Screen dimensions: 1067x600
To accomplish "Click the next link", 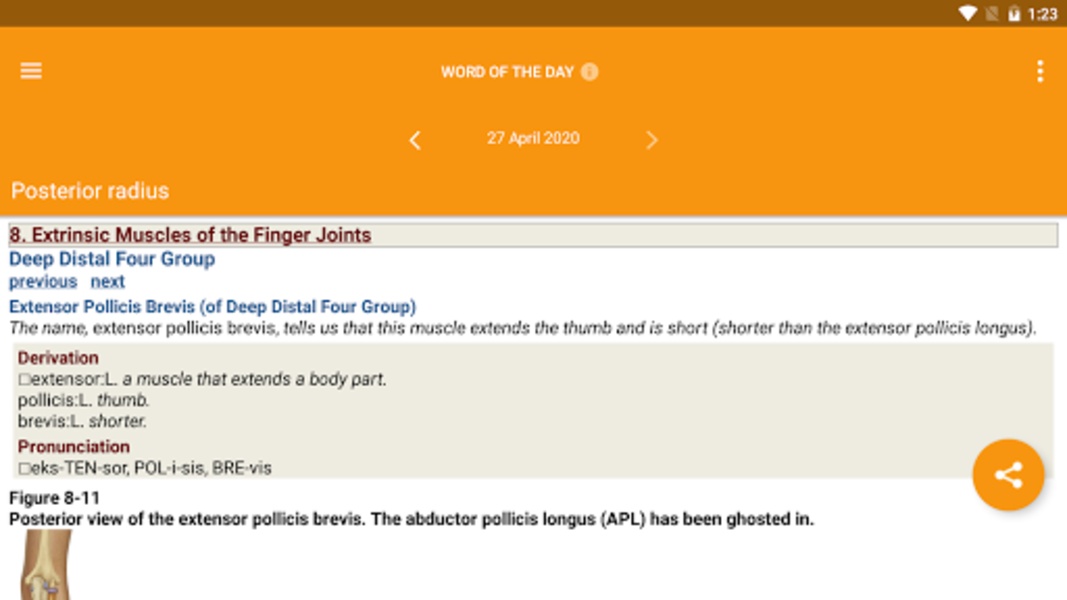I will [x=108, y=282].
